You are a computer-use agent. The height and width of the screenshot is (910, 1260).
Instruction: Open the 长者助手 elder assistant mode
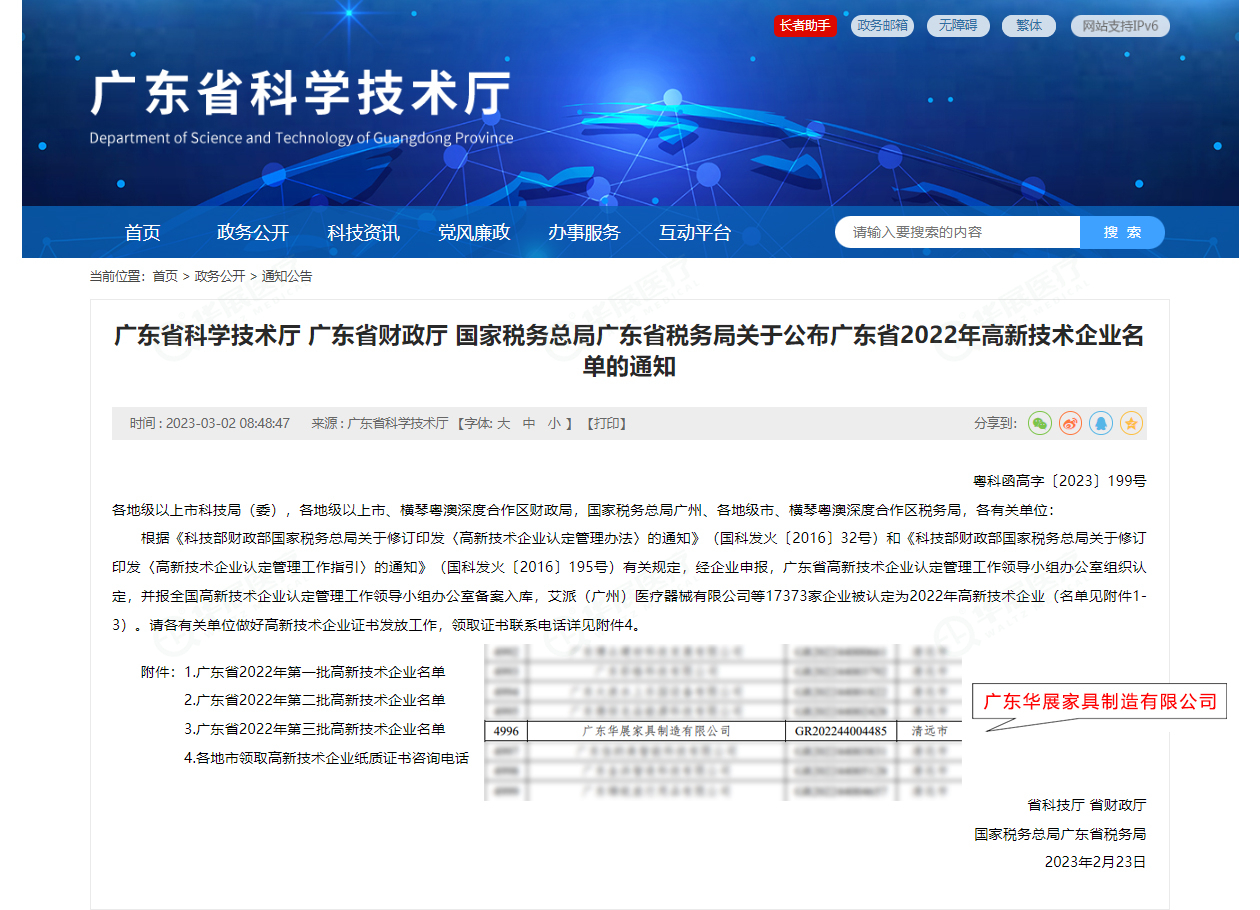[x=804, y=26]
